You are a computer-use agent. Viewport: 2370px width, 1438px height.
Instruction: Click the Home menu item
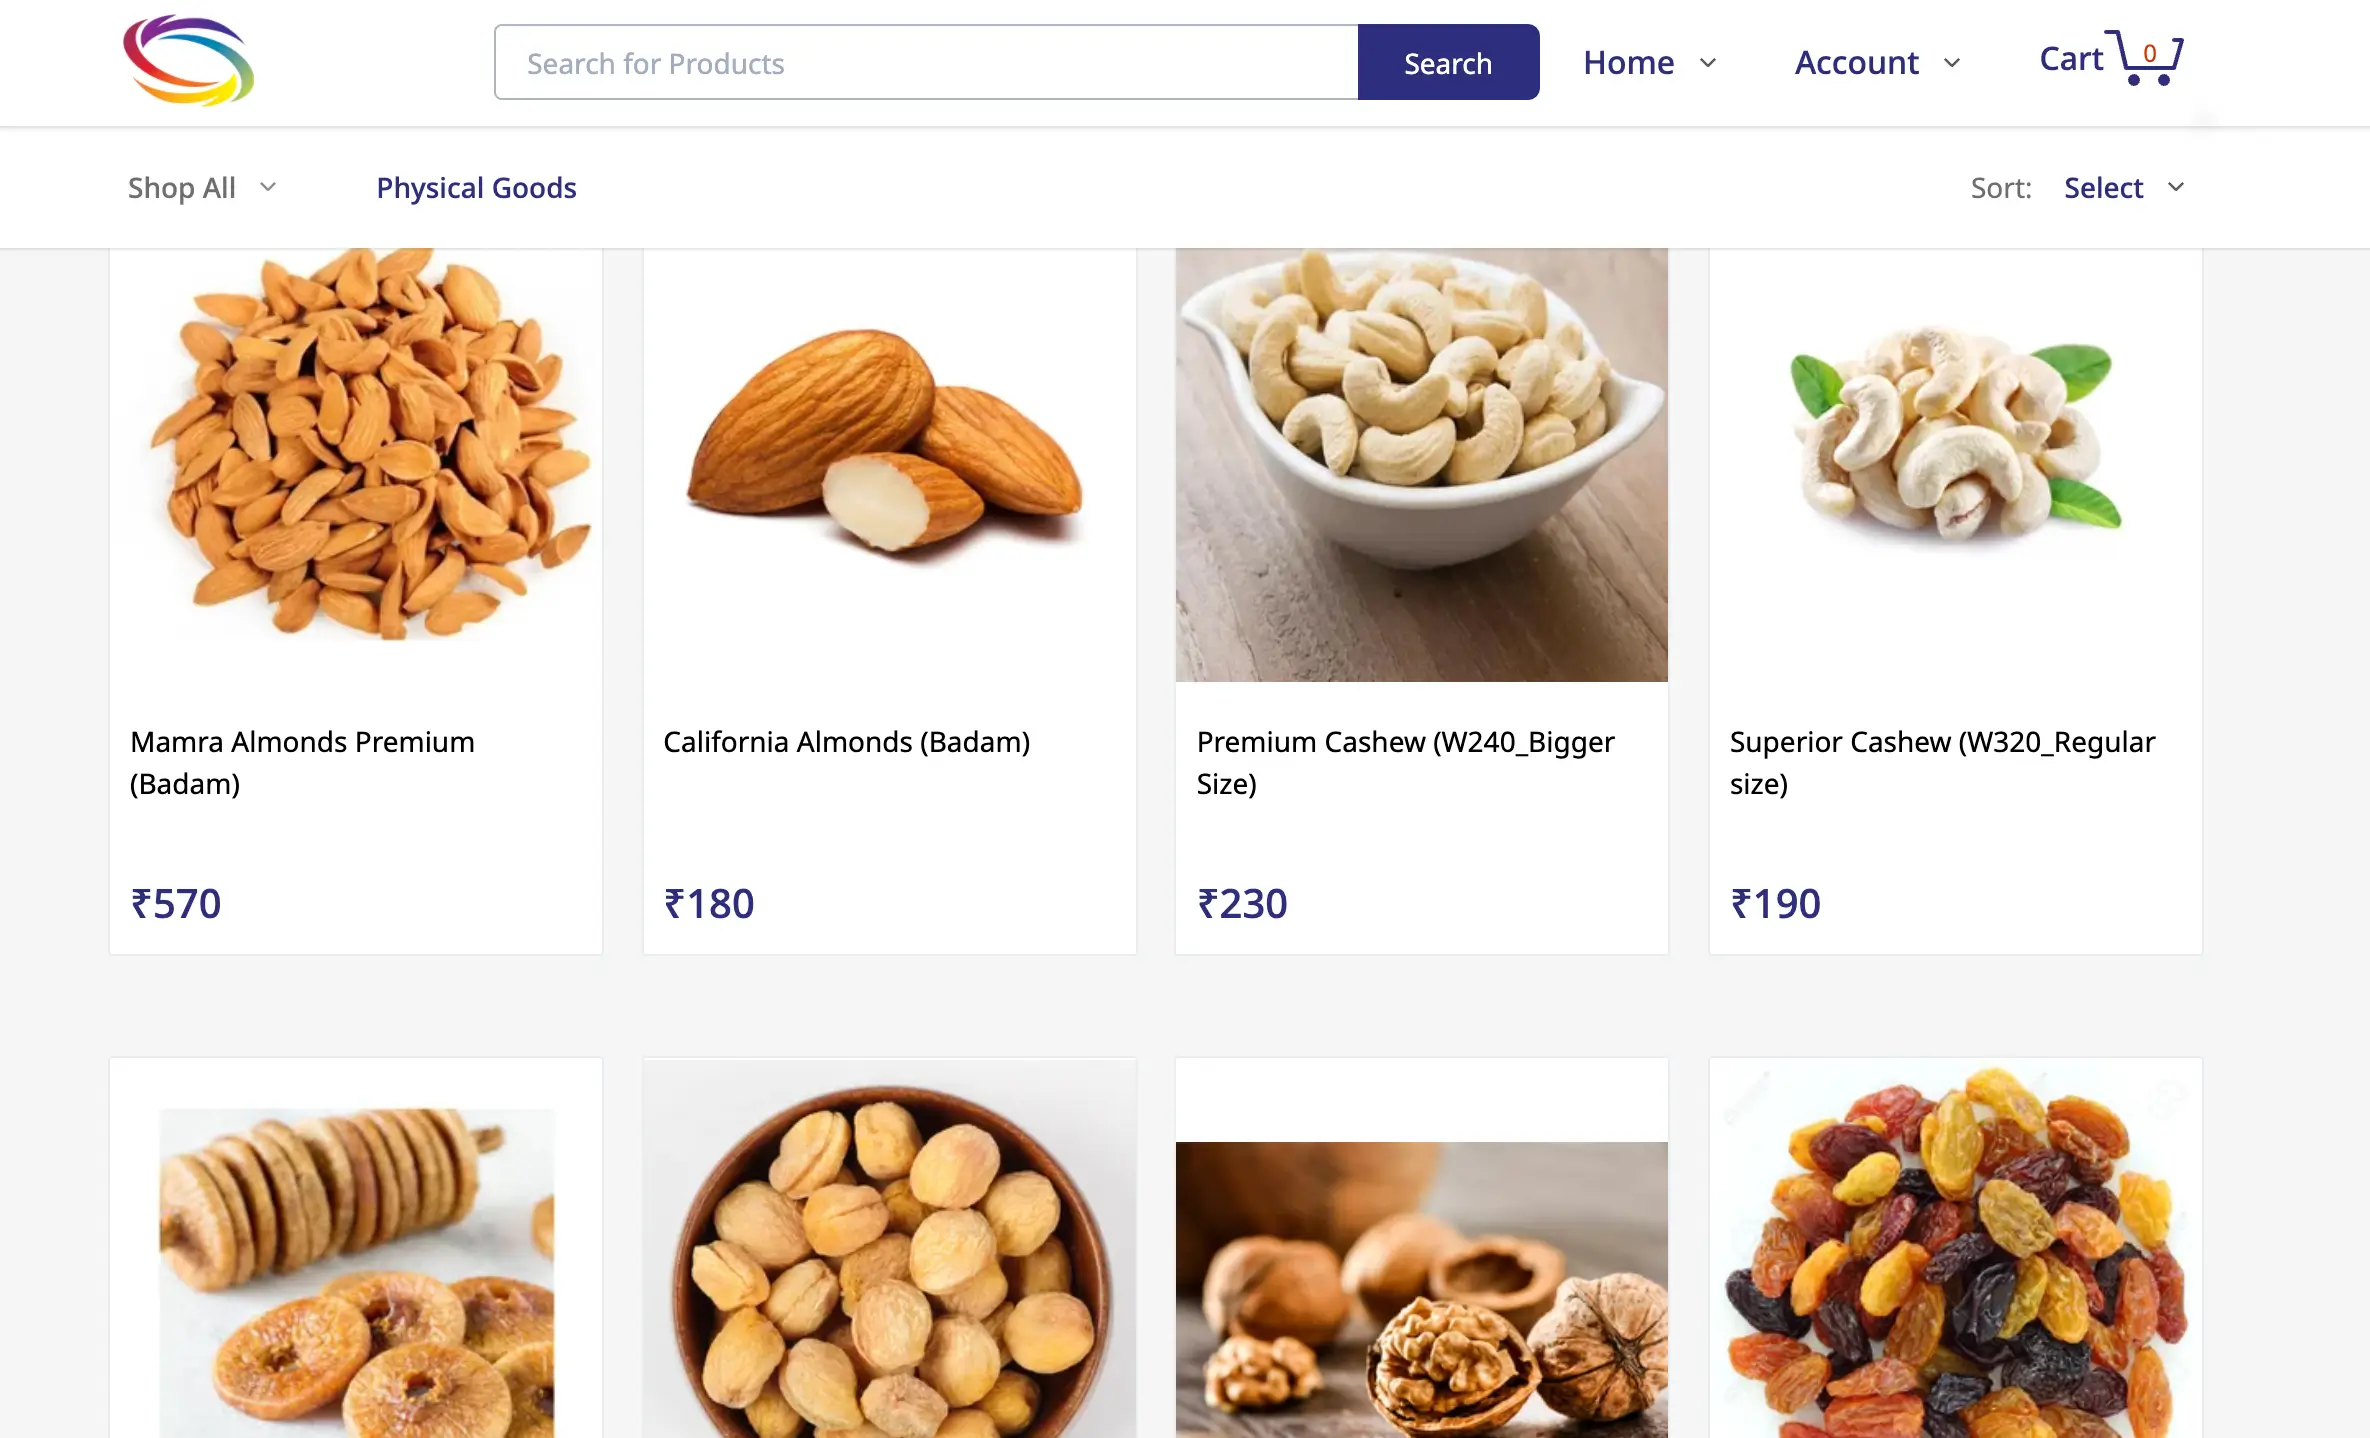(x=1628, y=63)
